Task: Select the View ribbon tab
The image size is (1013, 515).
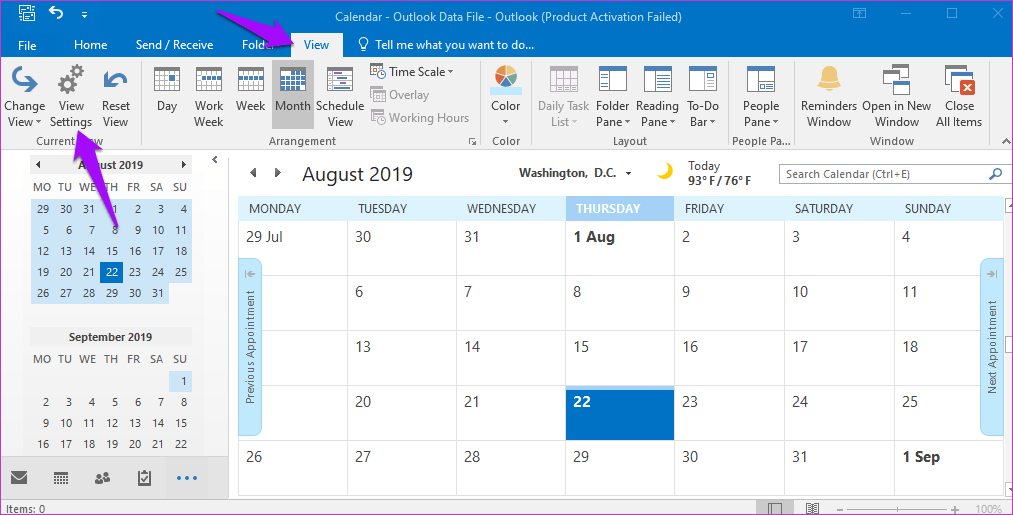Action: click(x=317, y=45)
